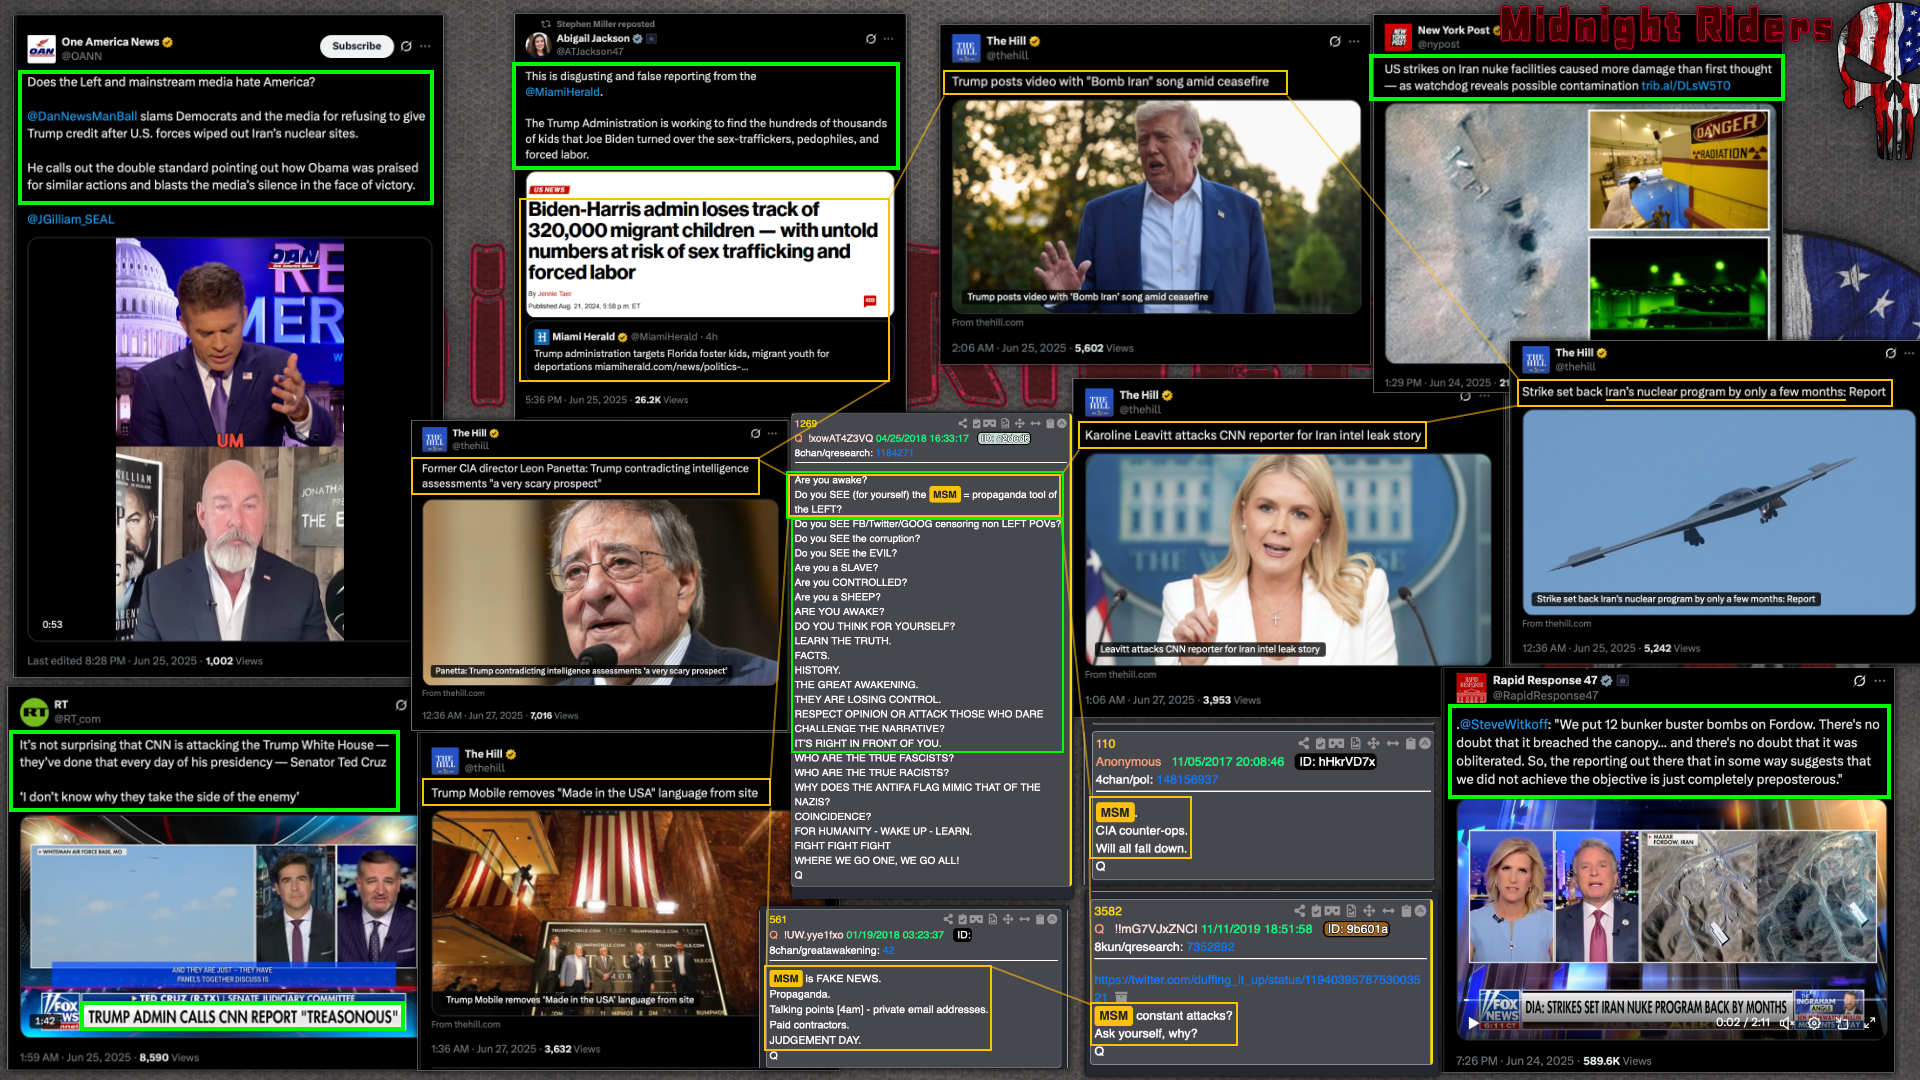
Task: Open board link 1184271 in Q post 1269
Action: tap(895, 453)
